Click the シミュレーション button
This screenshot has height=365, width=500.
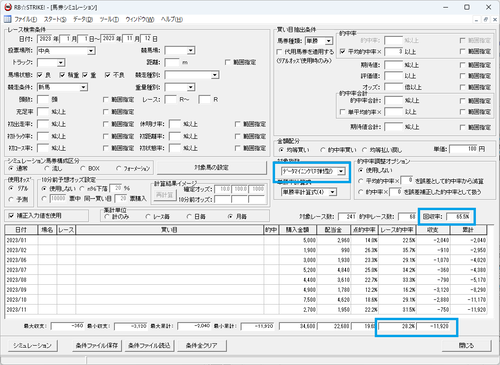[x=32, y=345]
